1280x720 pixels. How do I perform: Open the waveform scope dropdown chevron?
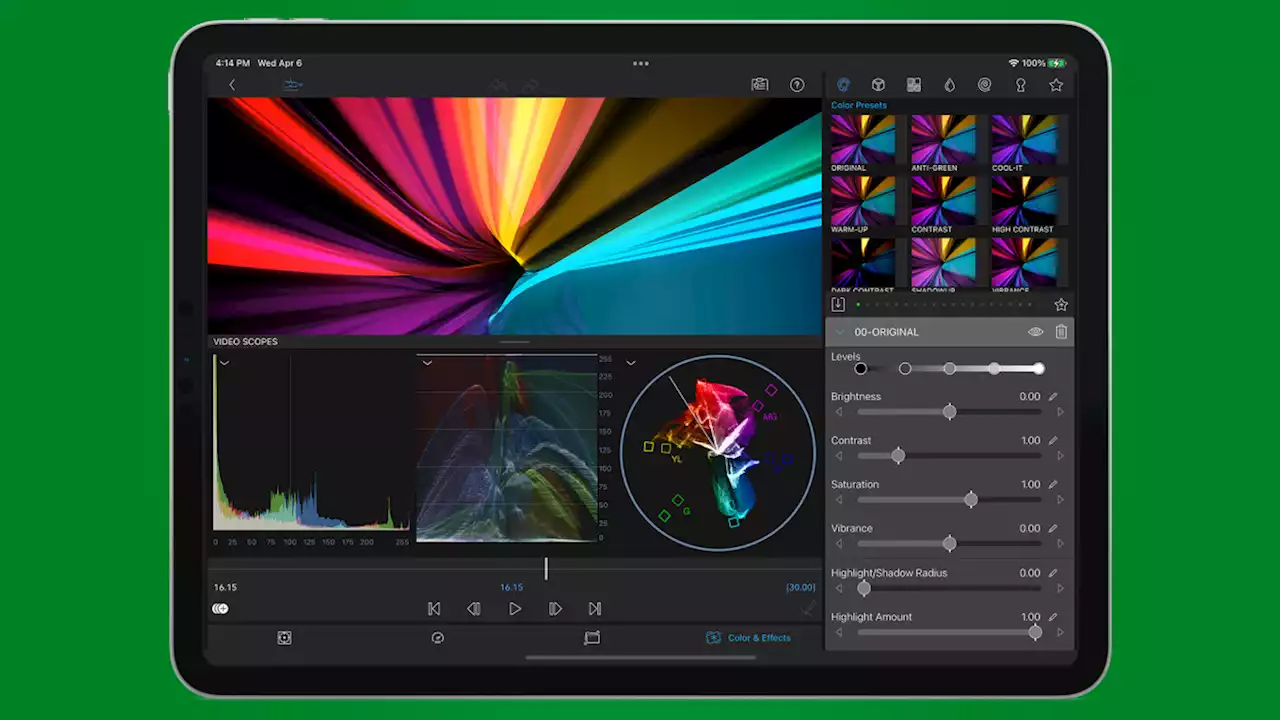[427, 363]
